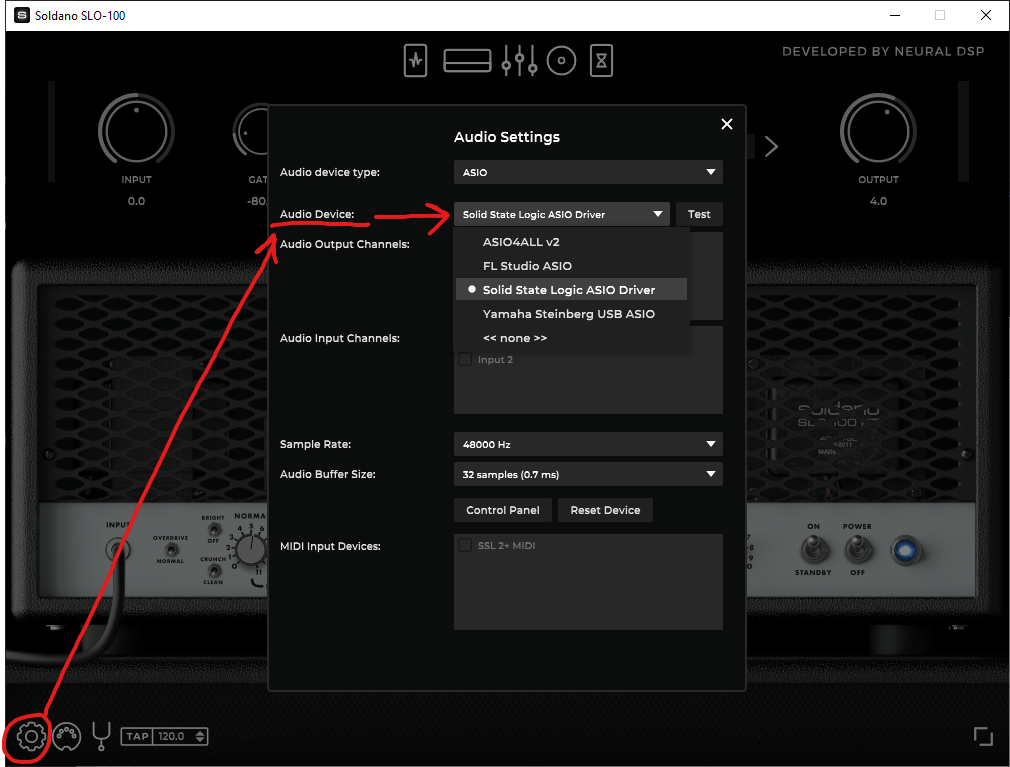Toggle the ON/STANDBY amp switch
Screen dimensions: 1010x767
tap(813, 549)
